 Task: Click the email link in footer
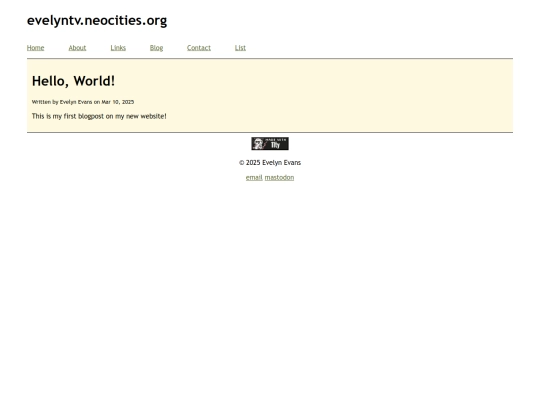(x=254, y=178)
